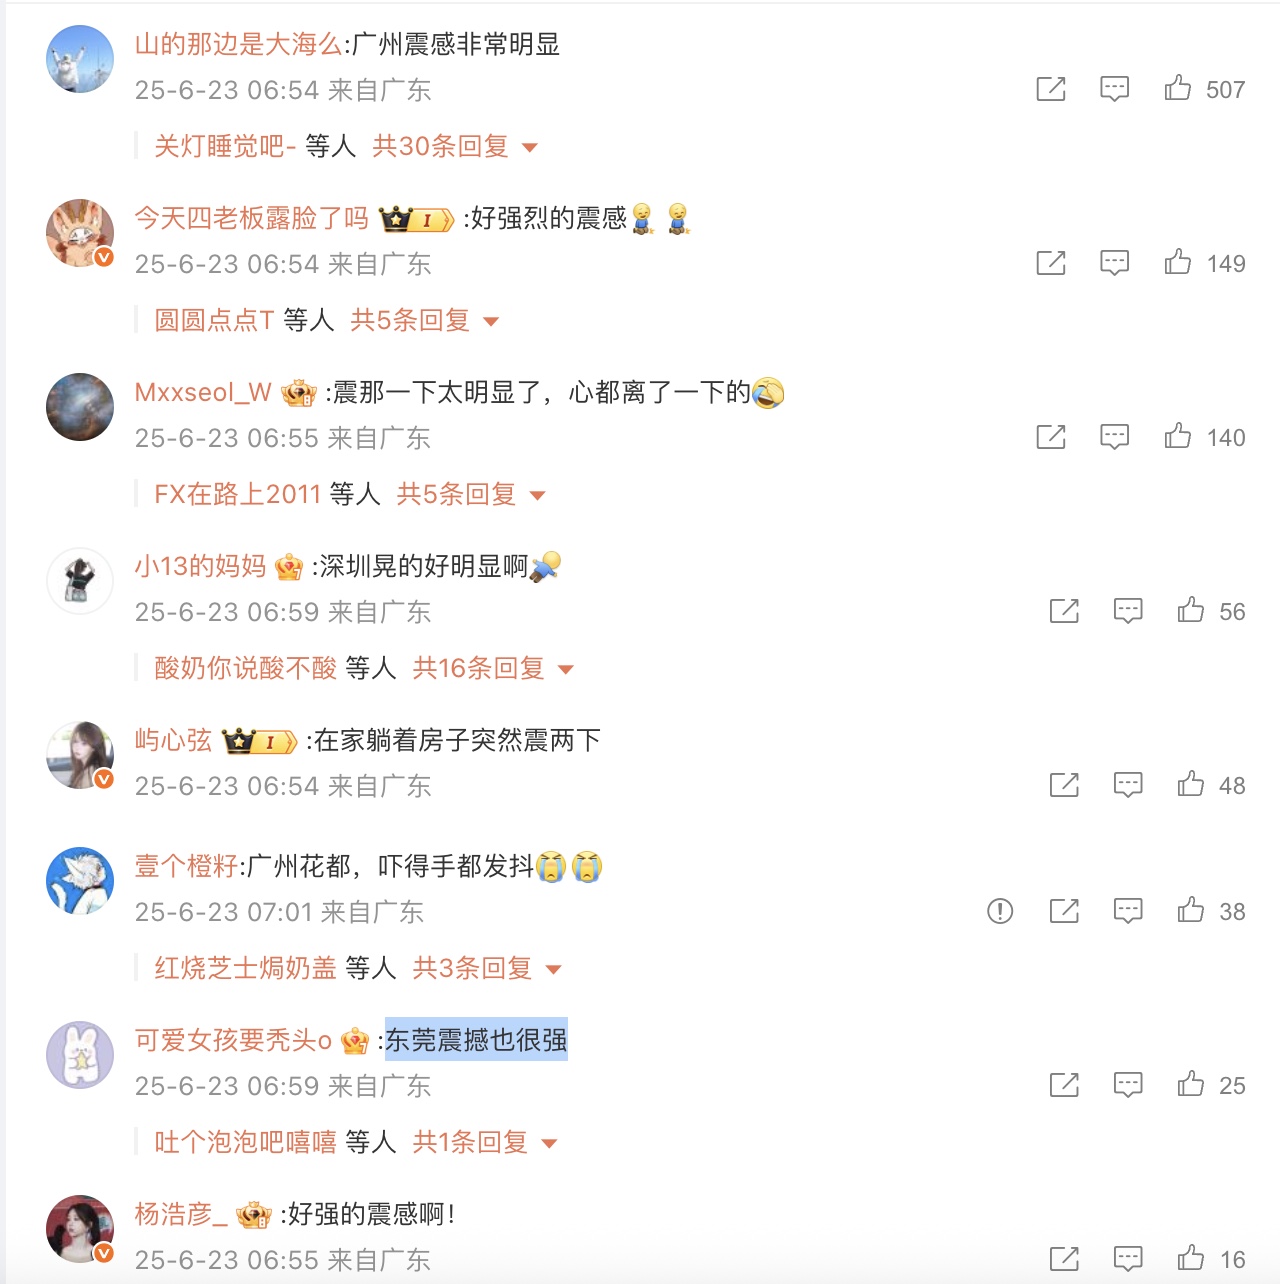Screen dimensions: 1280x1284
Task: Open replier 酸奶你说酸不酸's profile
Action: pos(245,668)
